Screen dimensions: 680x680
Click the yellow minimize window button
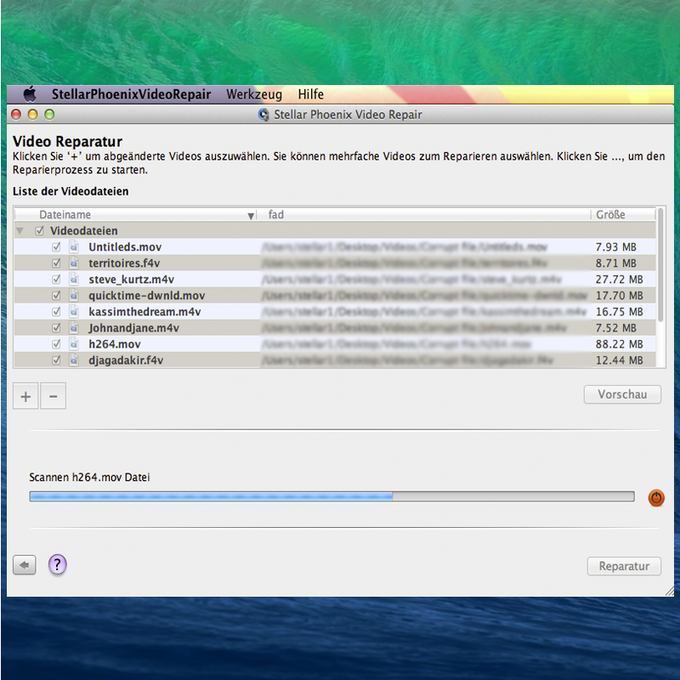click(33, 114)
